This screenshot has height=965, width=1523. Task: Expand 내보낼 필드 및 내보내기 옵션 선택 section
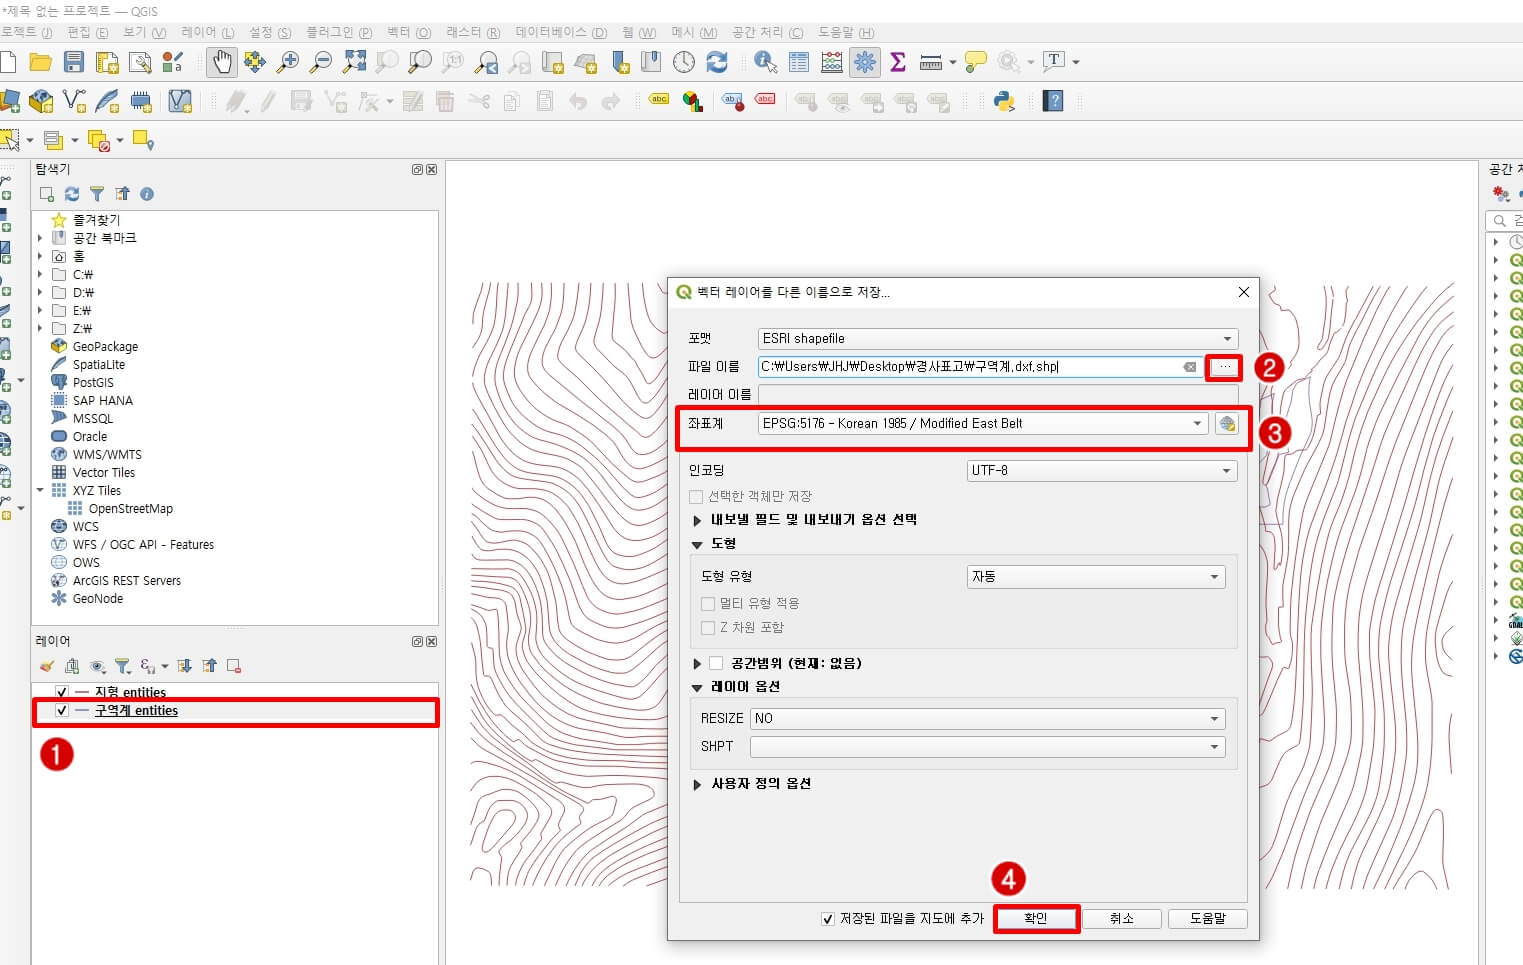tap(697, 520)
